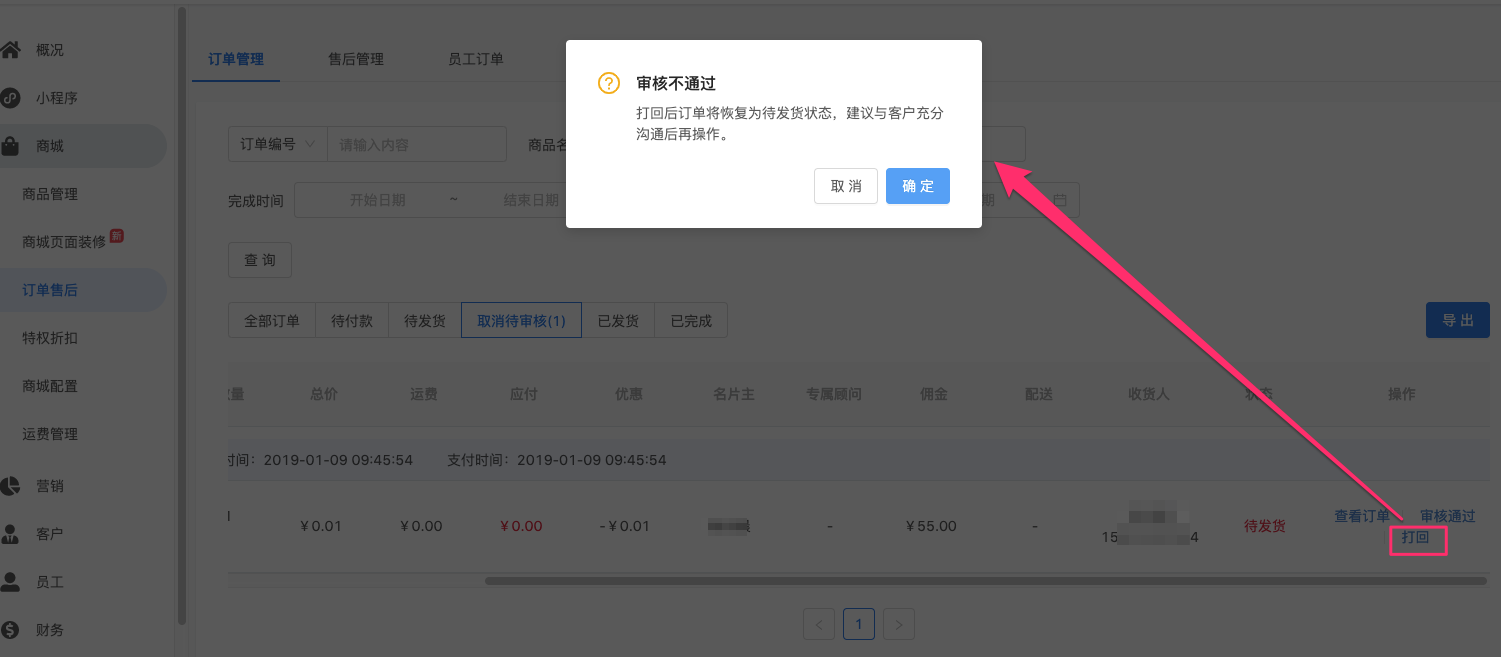Click the 财务 dollar coin icon
The width and height of the screenshot is (1501, 657).
tap(10, 630)
